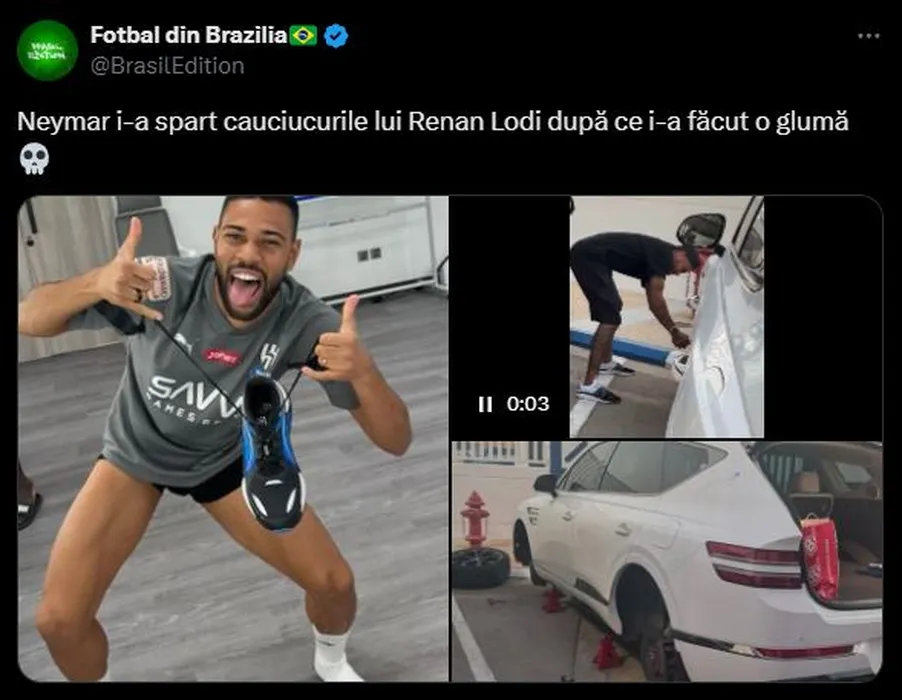Open the Fotbal din Brazilia profile name
The height and width of the screenshot is (700, 902).
click(x=189, y=36)
